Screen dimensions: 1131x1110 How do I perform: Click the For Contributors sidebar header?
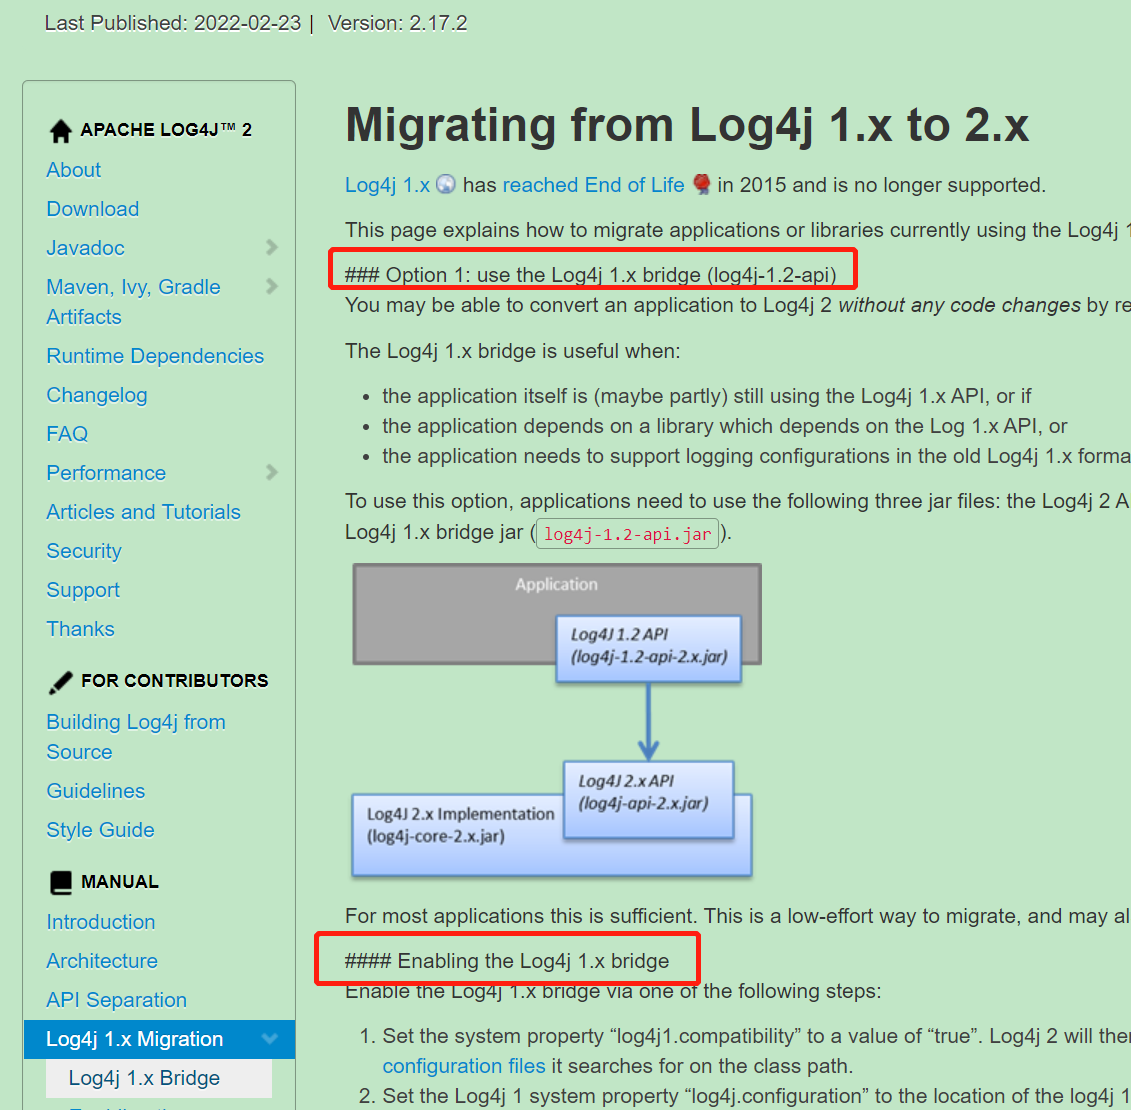click(x=175, y=680)
